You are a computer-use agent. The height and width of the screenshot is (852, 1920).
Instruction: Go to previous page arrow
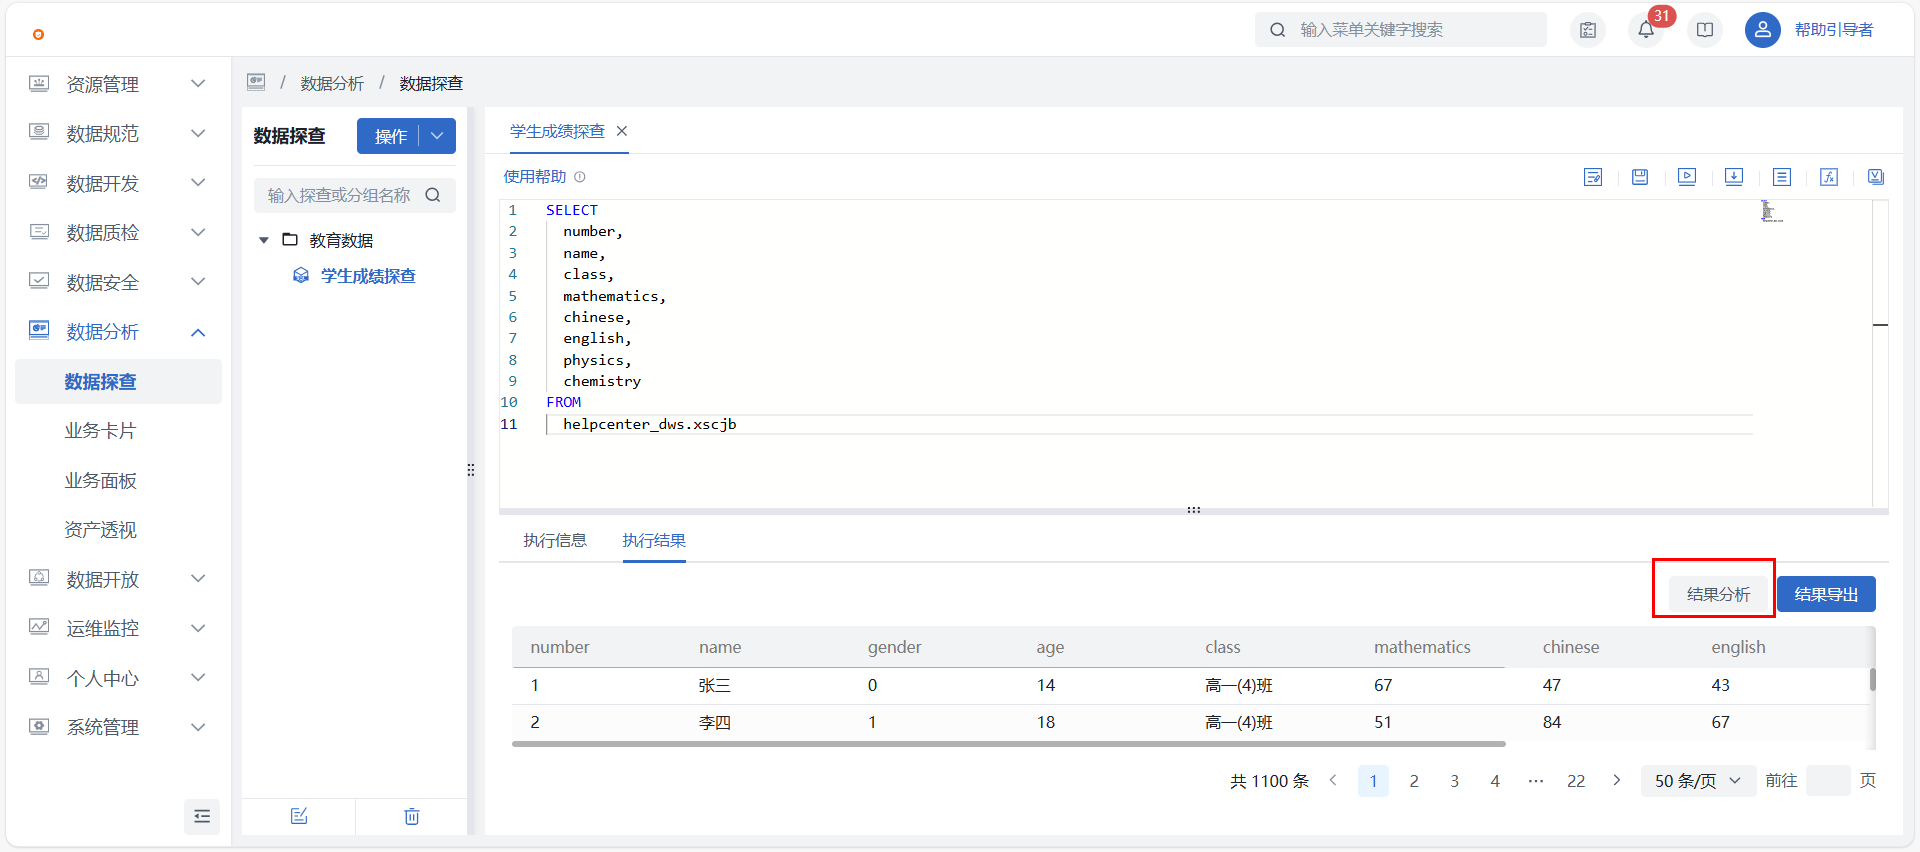[x=1333, y=780]
